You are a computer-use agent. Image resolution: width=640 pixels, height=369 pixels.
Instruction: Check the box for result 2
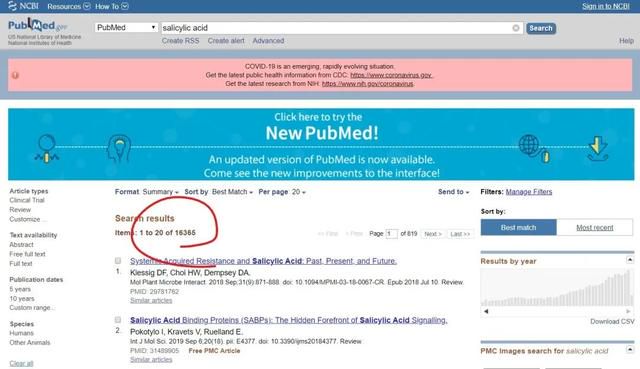coord(118,320)
